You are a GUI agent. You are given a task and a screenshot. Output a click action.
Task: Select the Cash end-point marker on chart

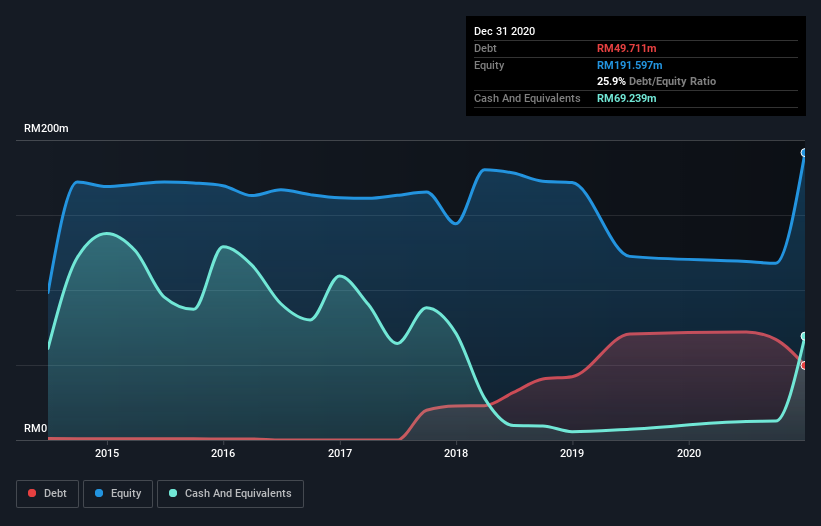tap(804, 336)
